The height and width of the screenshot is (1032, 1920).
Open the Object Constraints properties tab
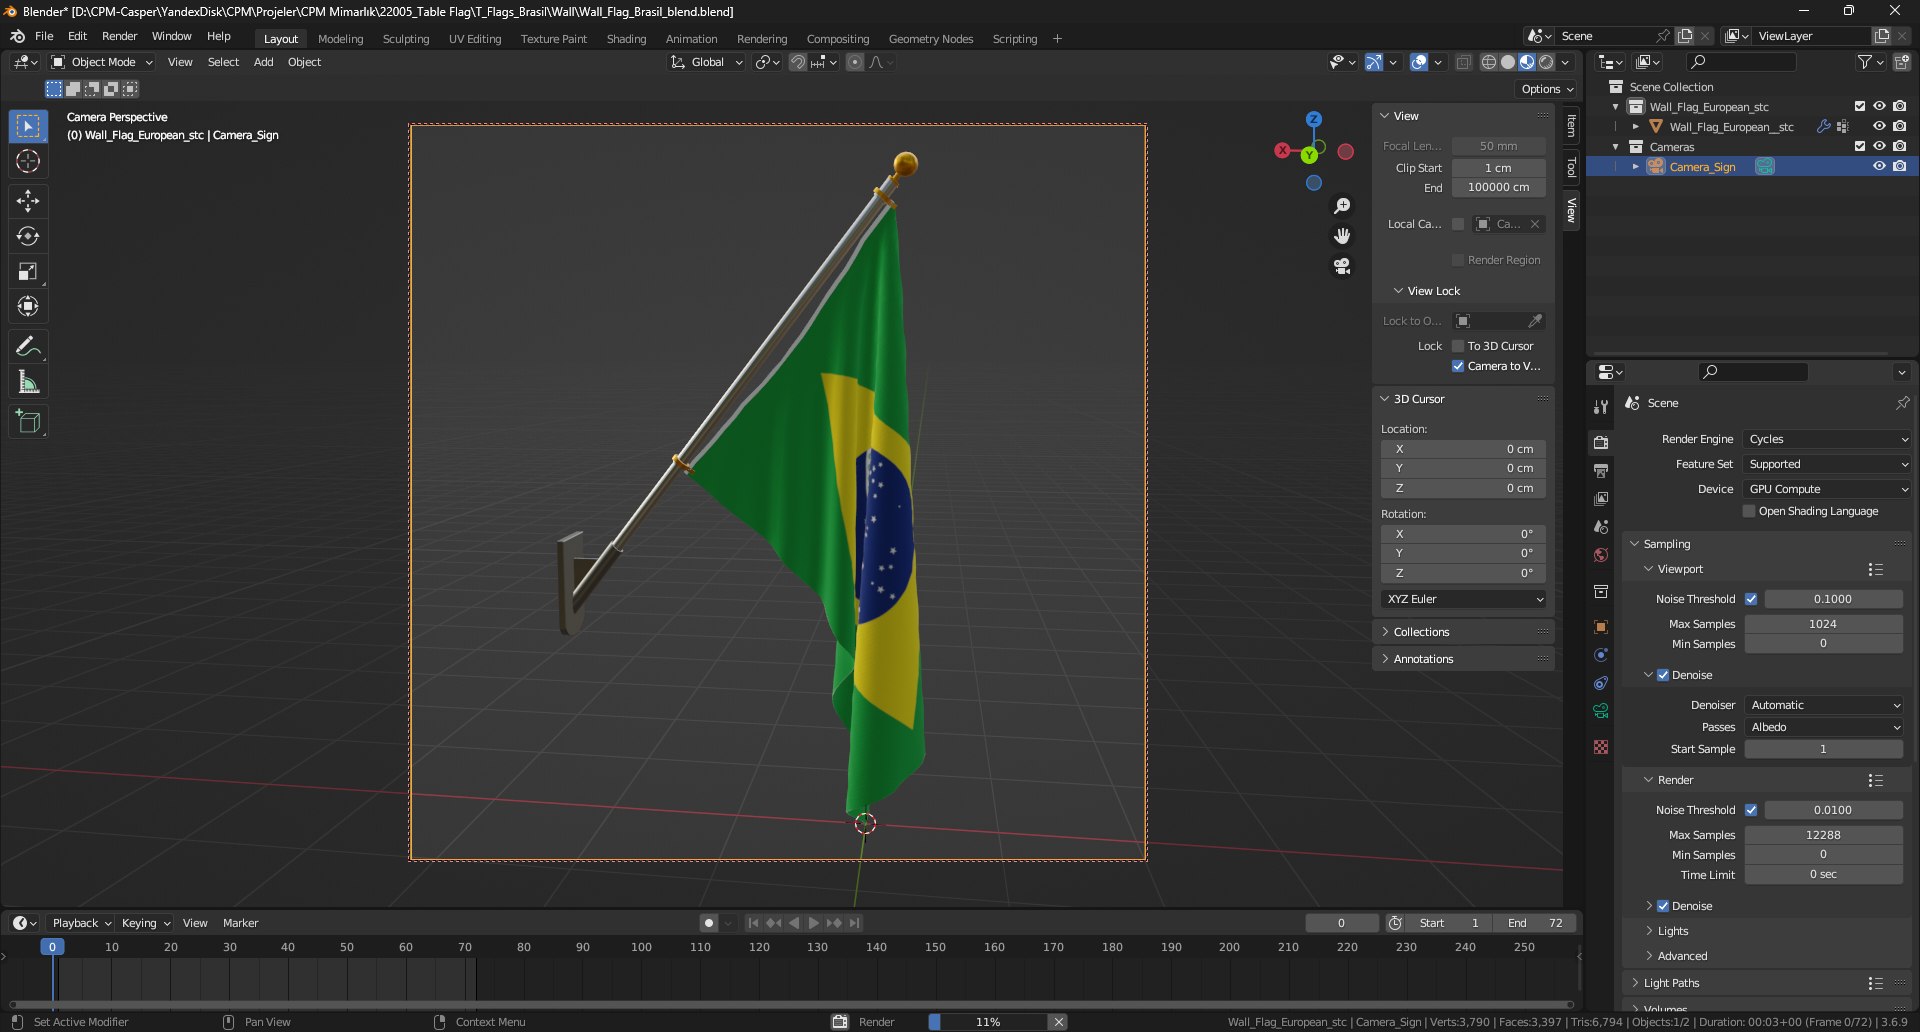point(1601,683)
